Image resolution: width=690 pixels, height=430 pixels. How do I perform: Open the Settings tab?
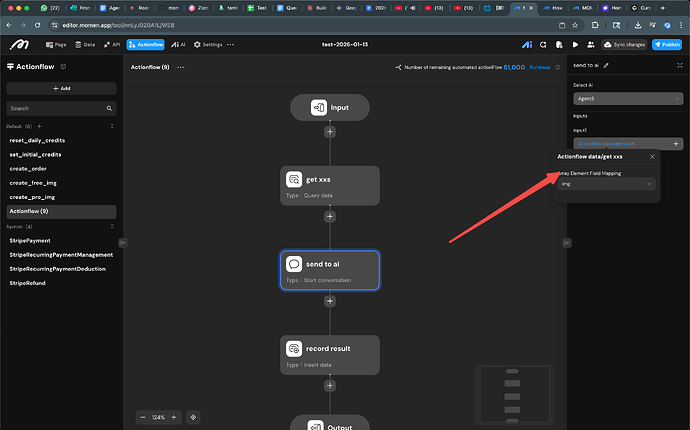coord(208,45)
